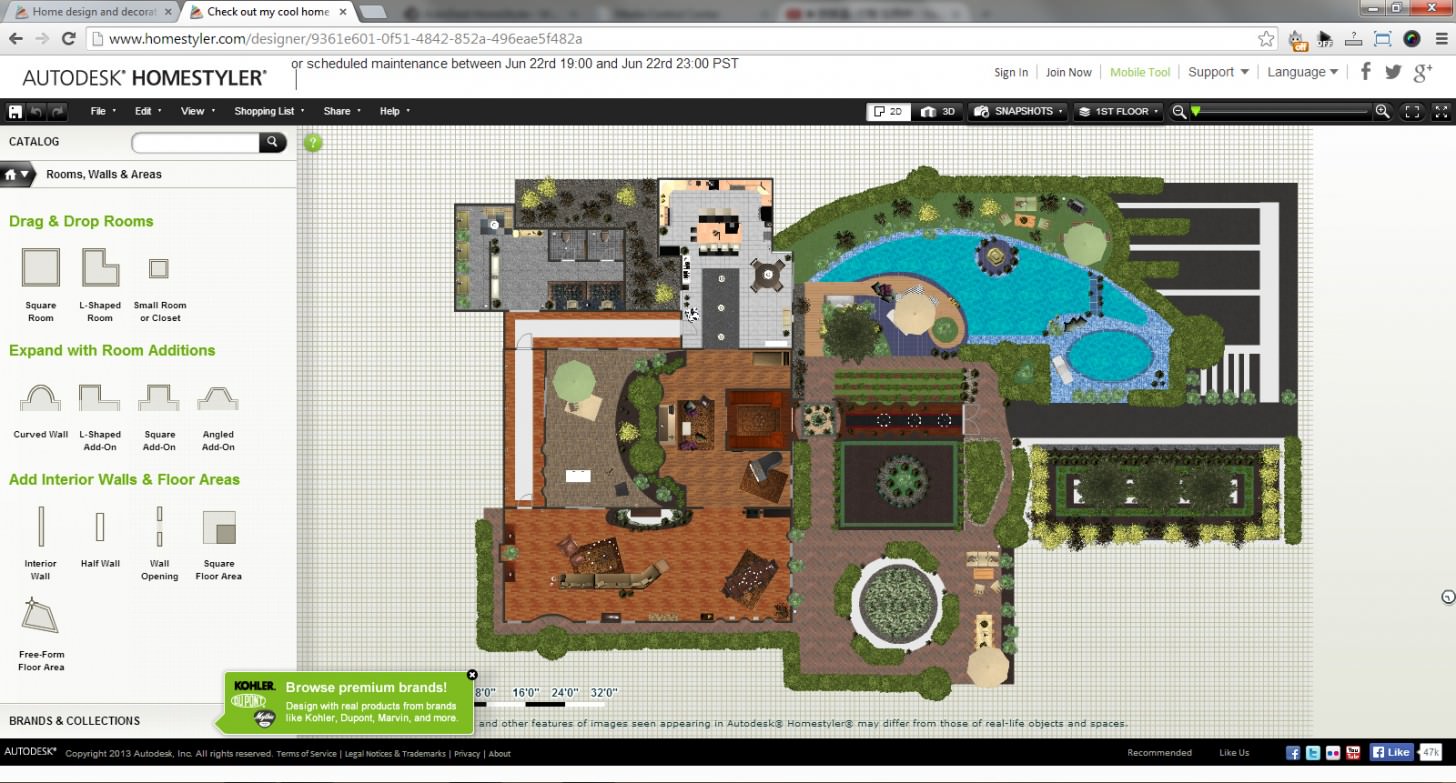Switch to 3D view mode

937,111
